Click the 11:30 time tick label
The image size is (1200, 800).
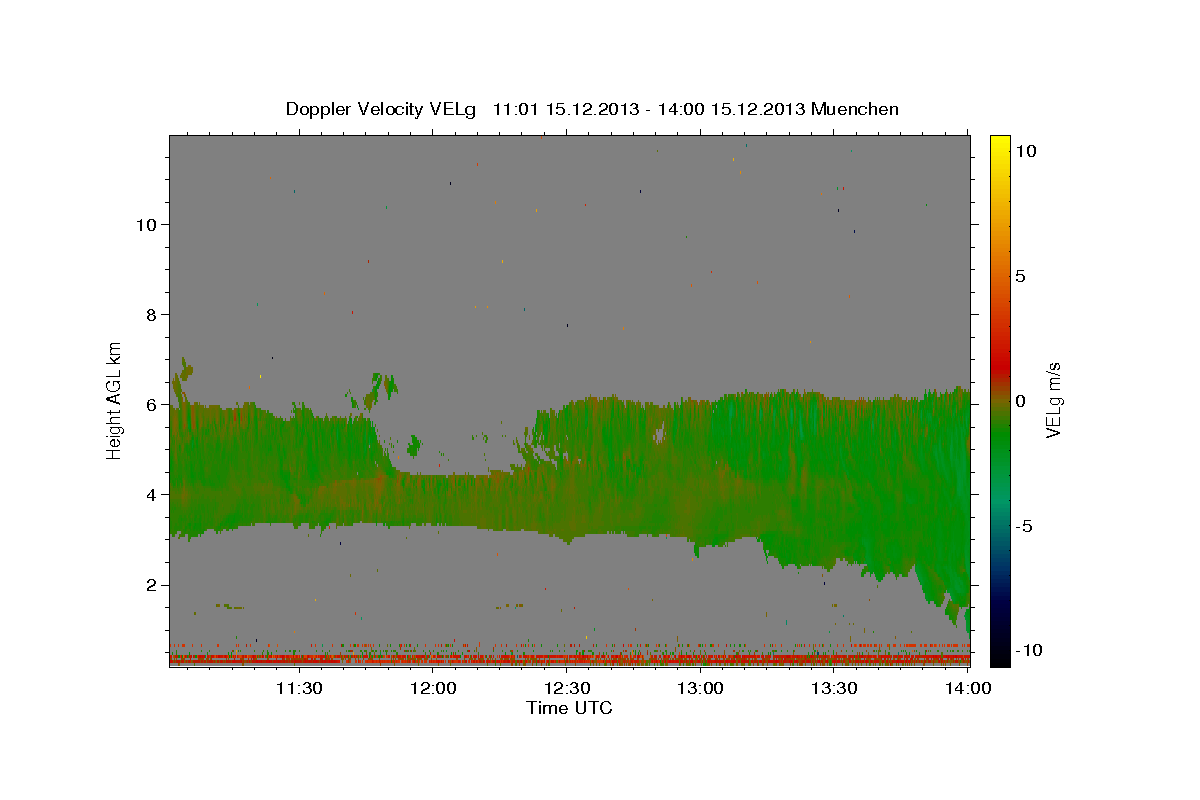[x=299, y=688]
